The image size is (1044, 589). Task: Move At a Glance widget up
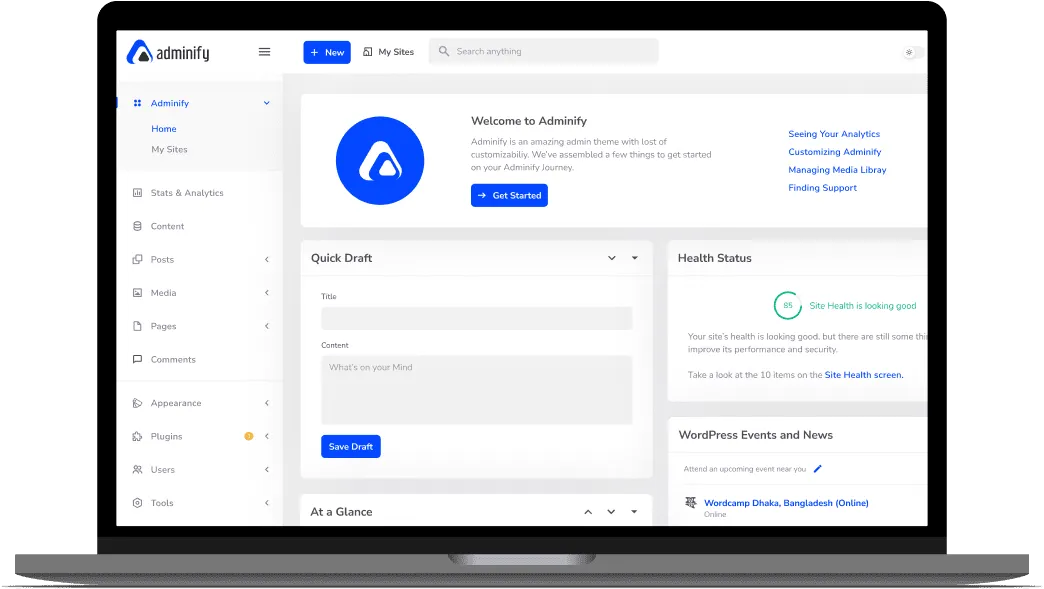click(x=588, y=512)
